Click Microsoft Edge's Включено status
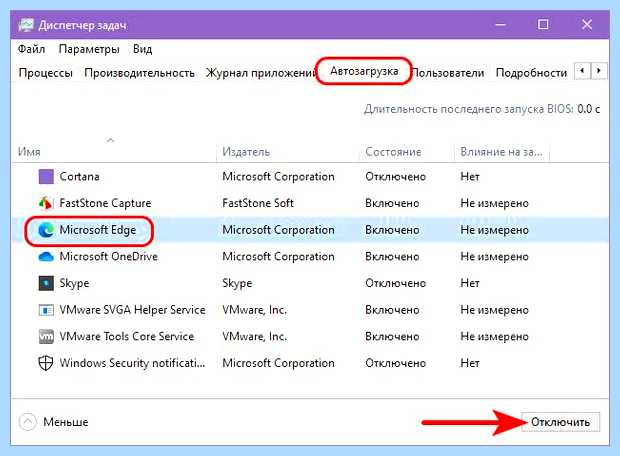This screenshot has width=620, height=456. pyautogui.click(x=392, y=230)
